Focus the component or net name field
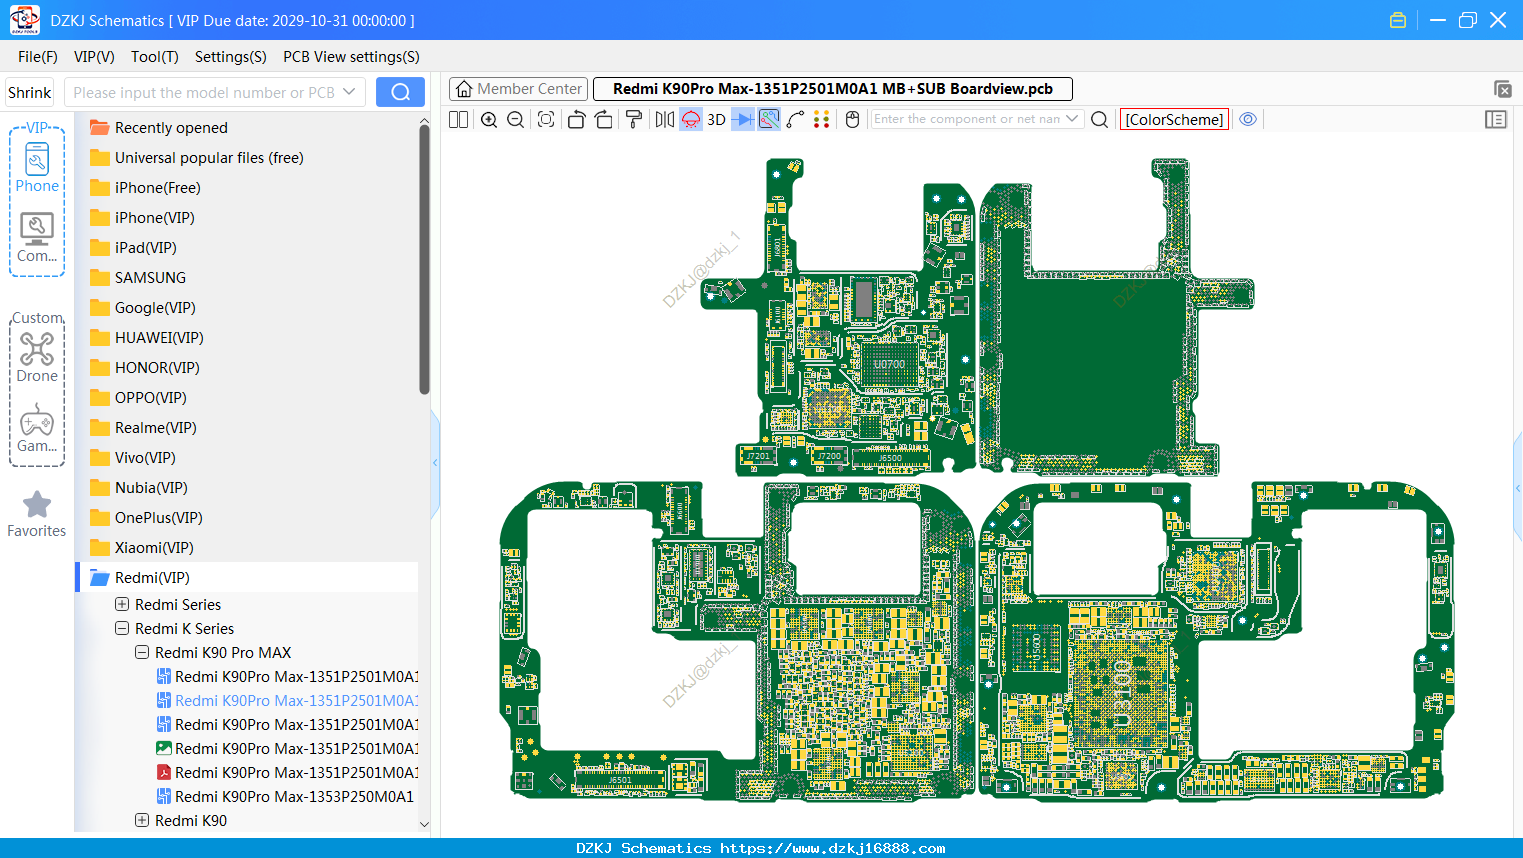Screen dimensions: 1523x858 click(x=967, y=119)
